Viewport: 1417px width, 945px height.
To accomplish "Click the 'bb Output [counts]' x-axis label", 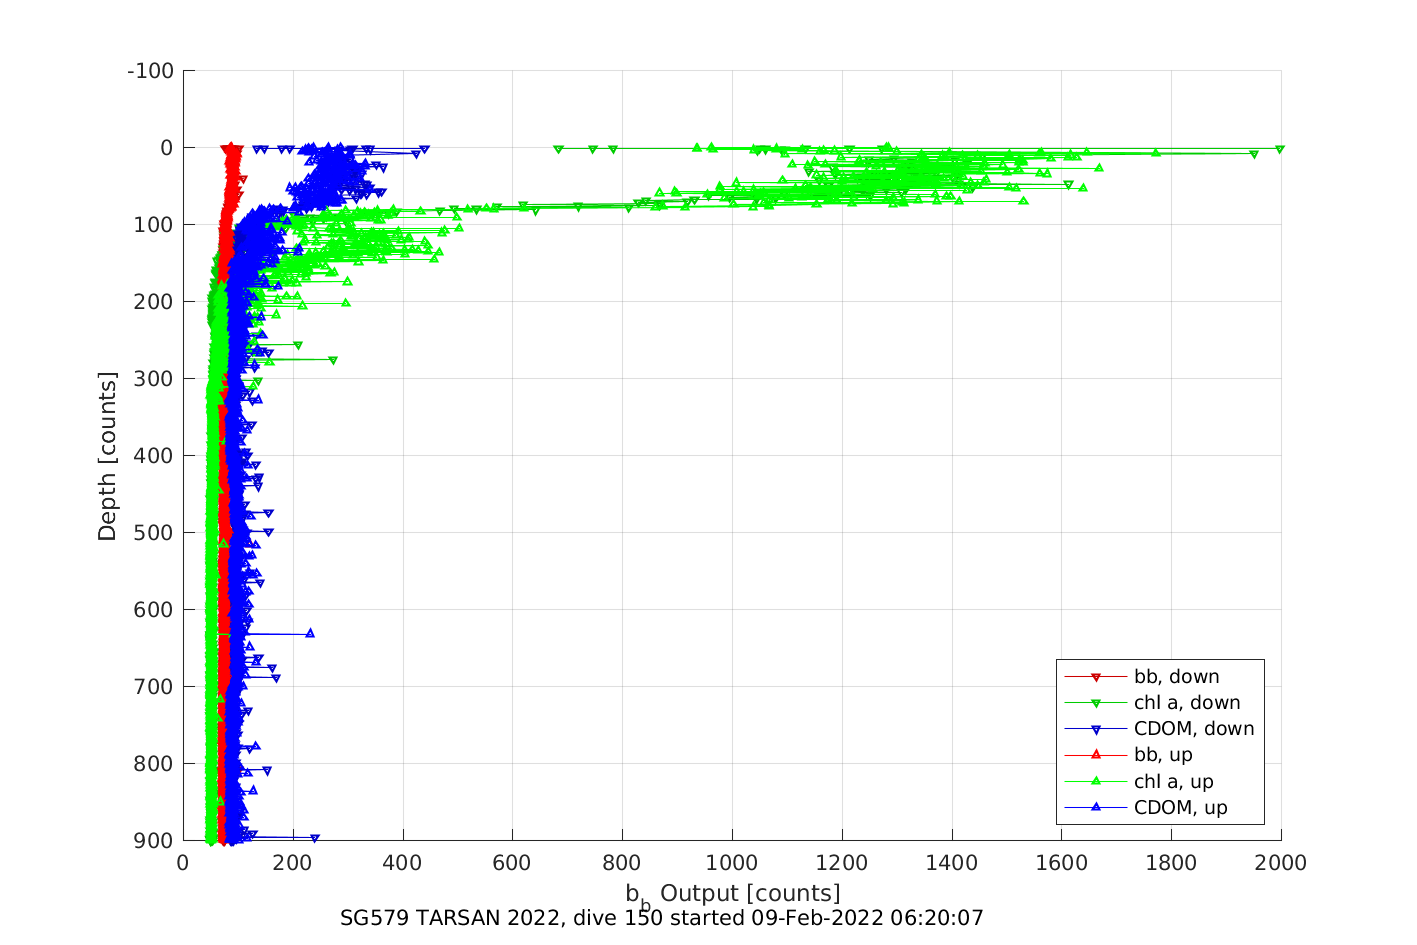I will [733, 894].
